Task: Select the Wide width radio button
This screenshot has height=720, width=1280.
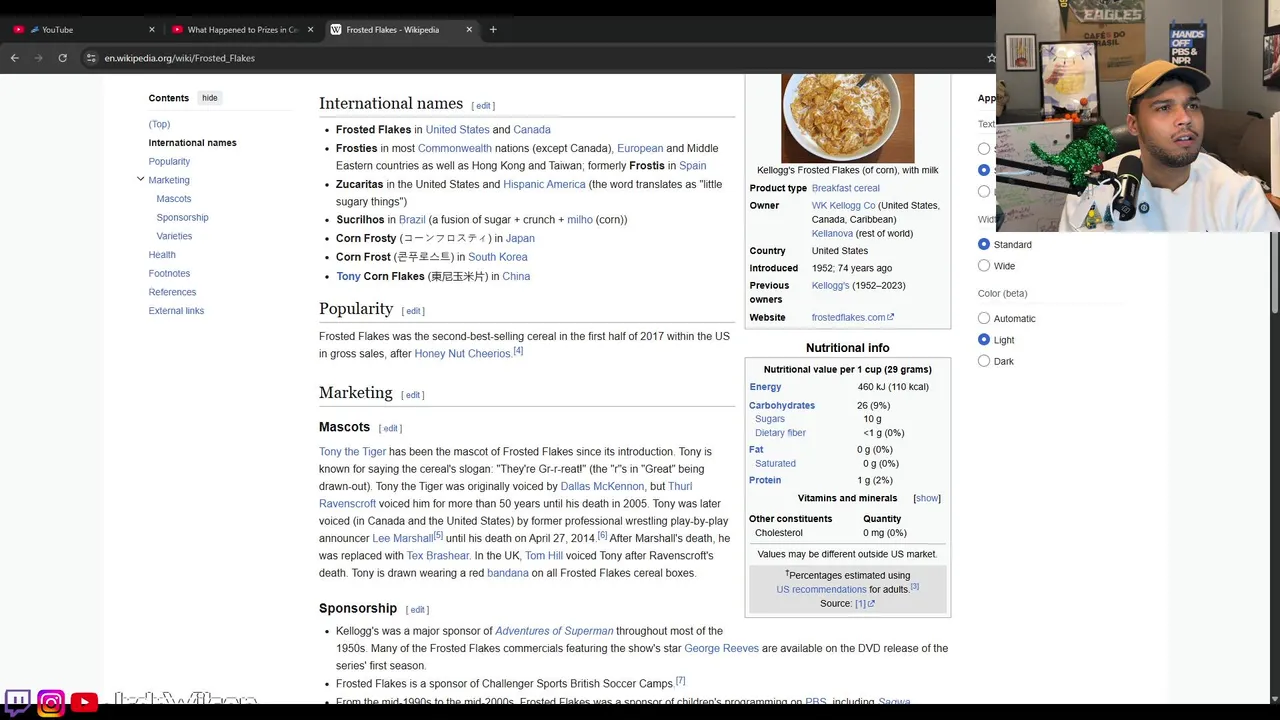Action: [x=984, y=266]
